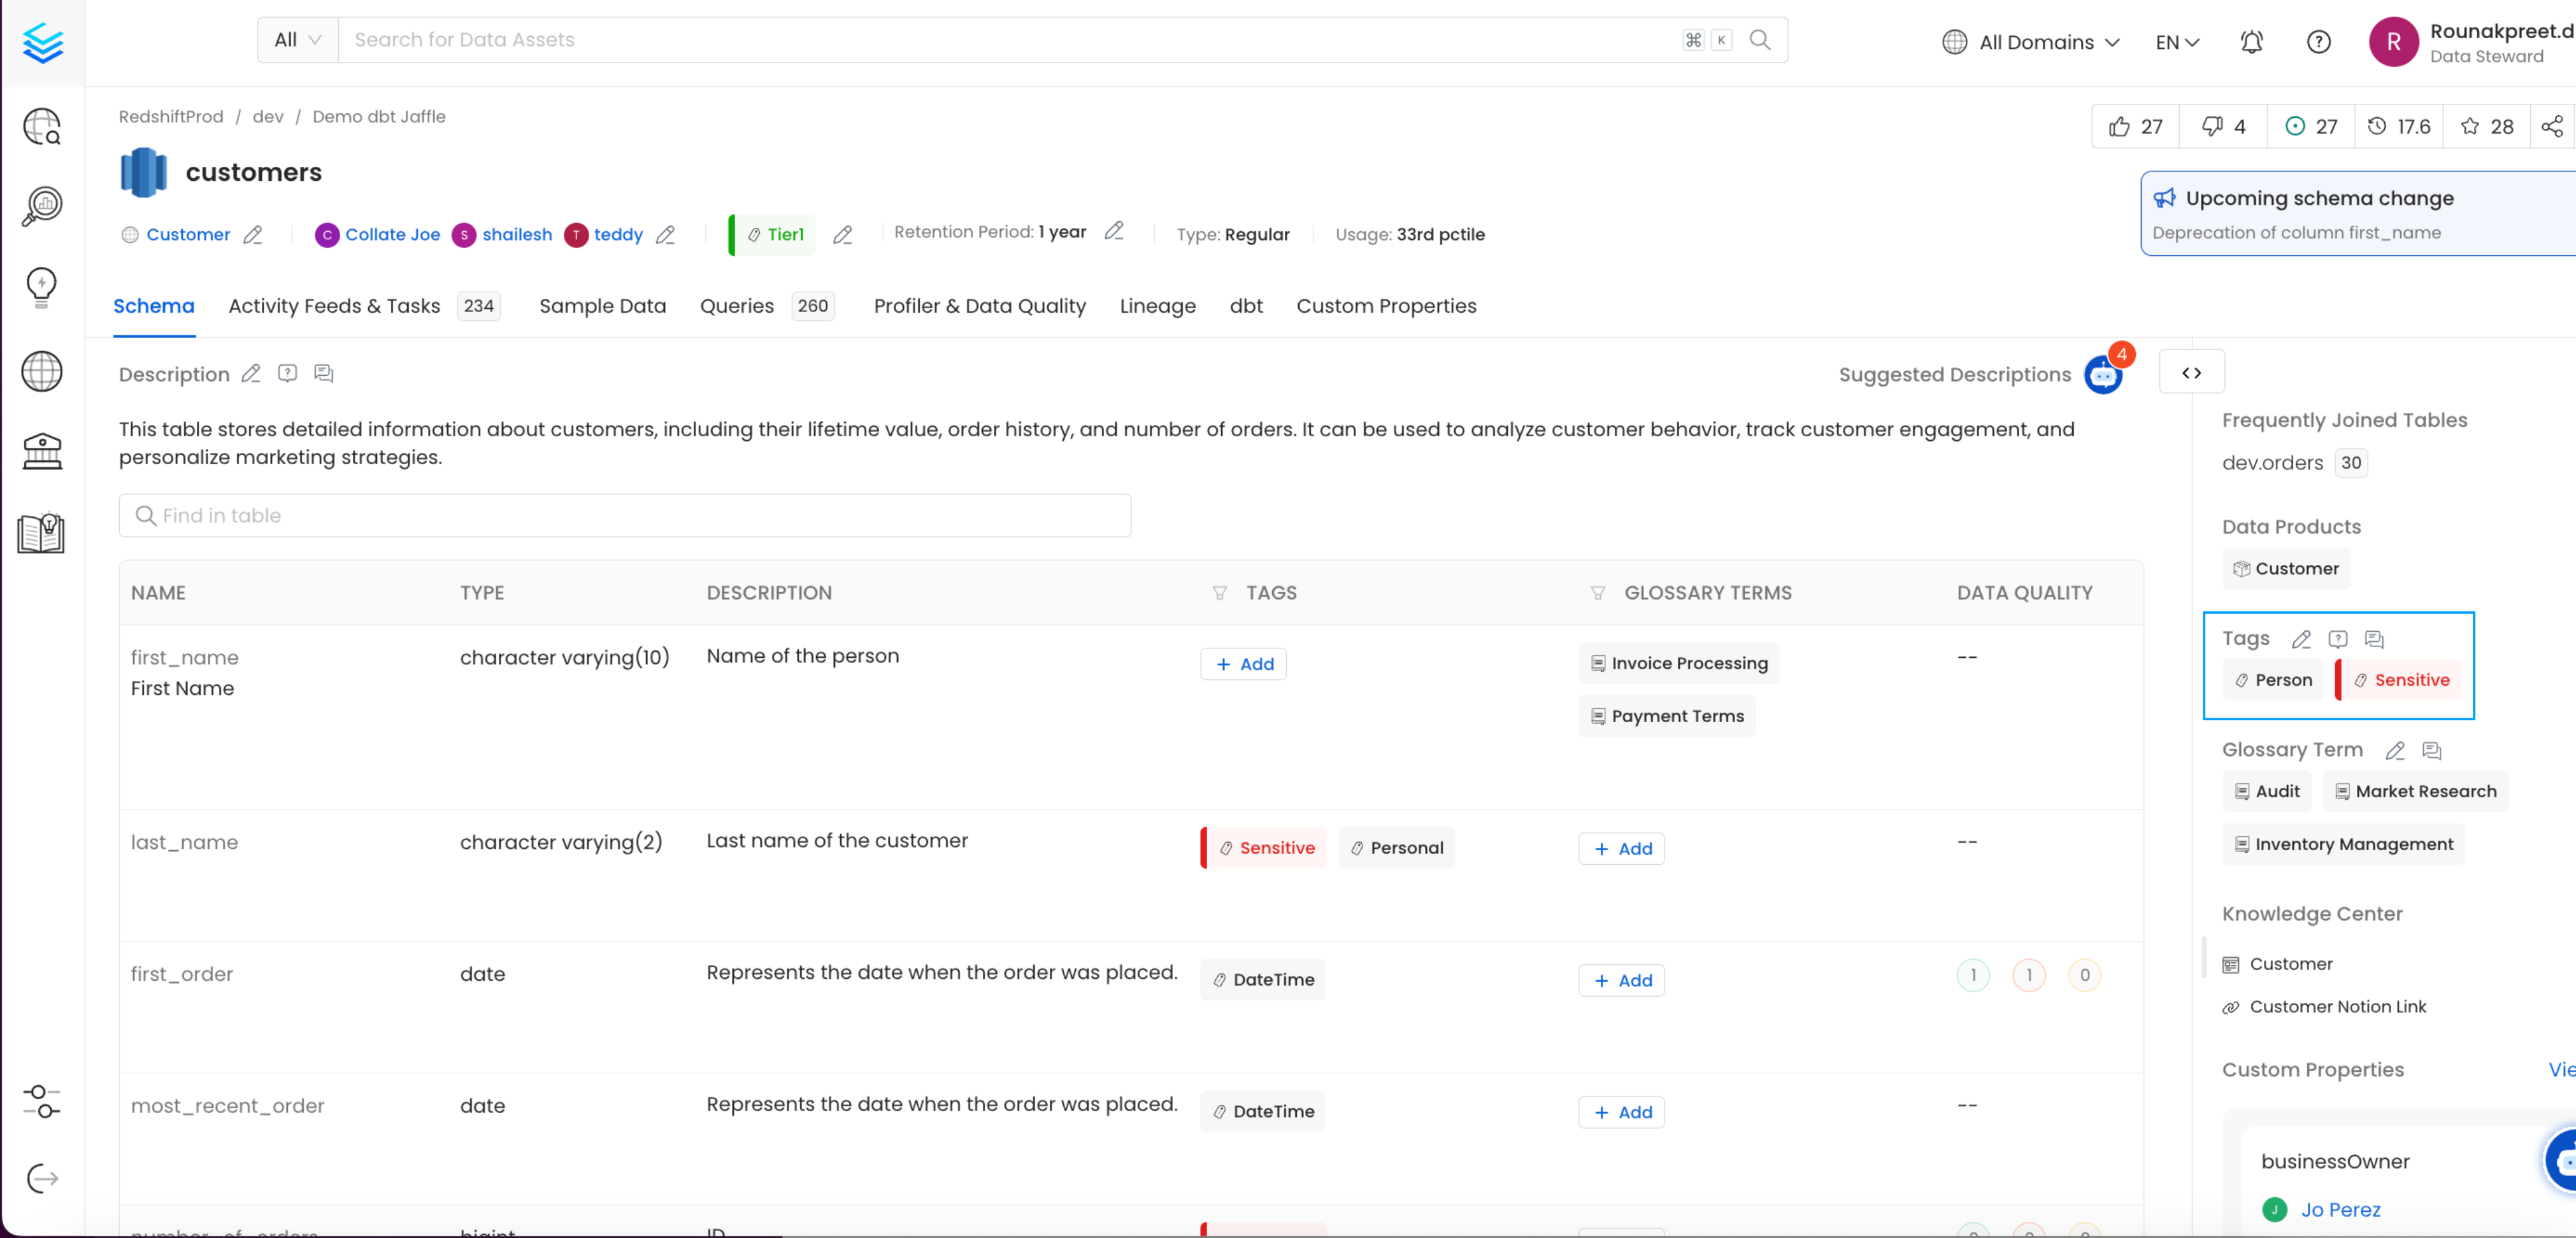The width and height of the screenshot is (2576, 1238).
Task: Click the edit pencil beside the Tags panel
Action: click(2301, 639)
